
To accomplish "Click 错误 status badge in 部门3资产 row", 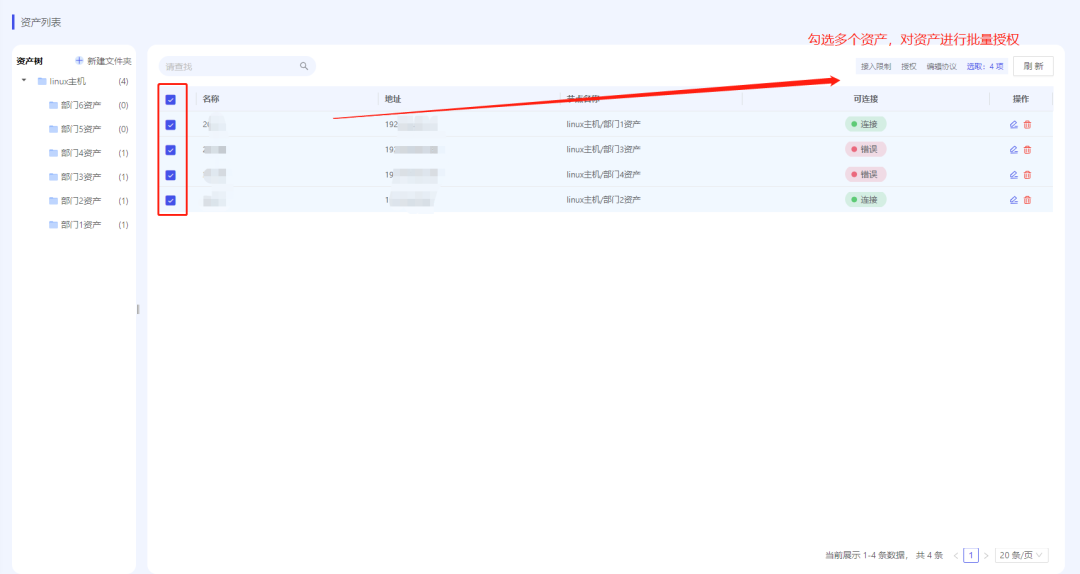I will click(x=865, y=150).
